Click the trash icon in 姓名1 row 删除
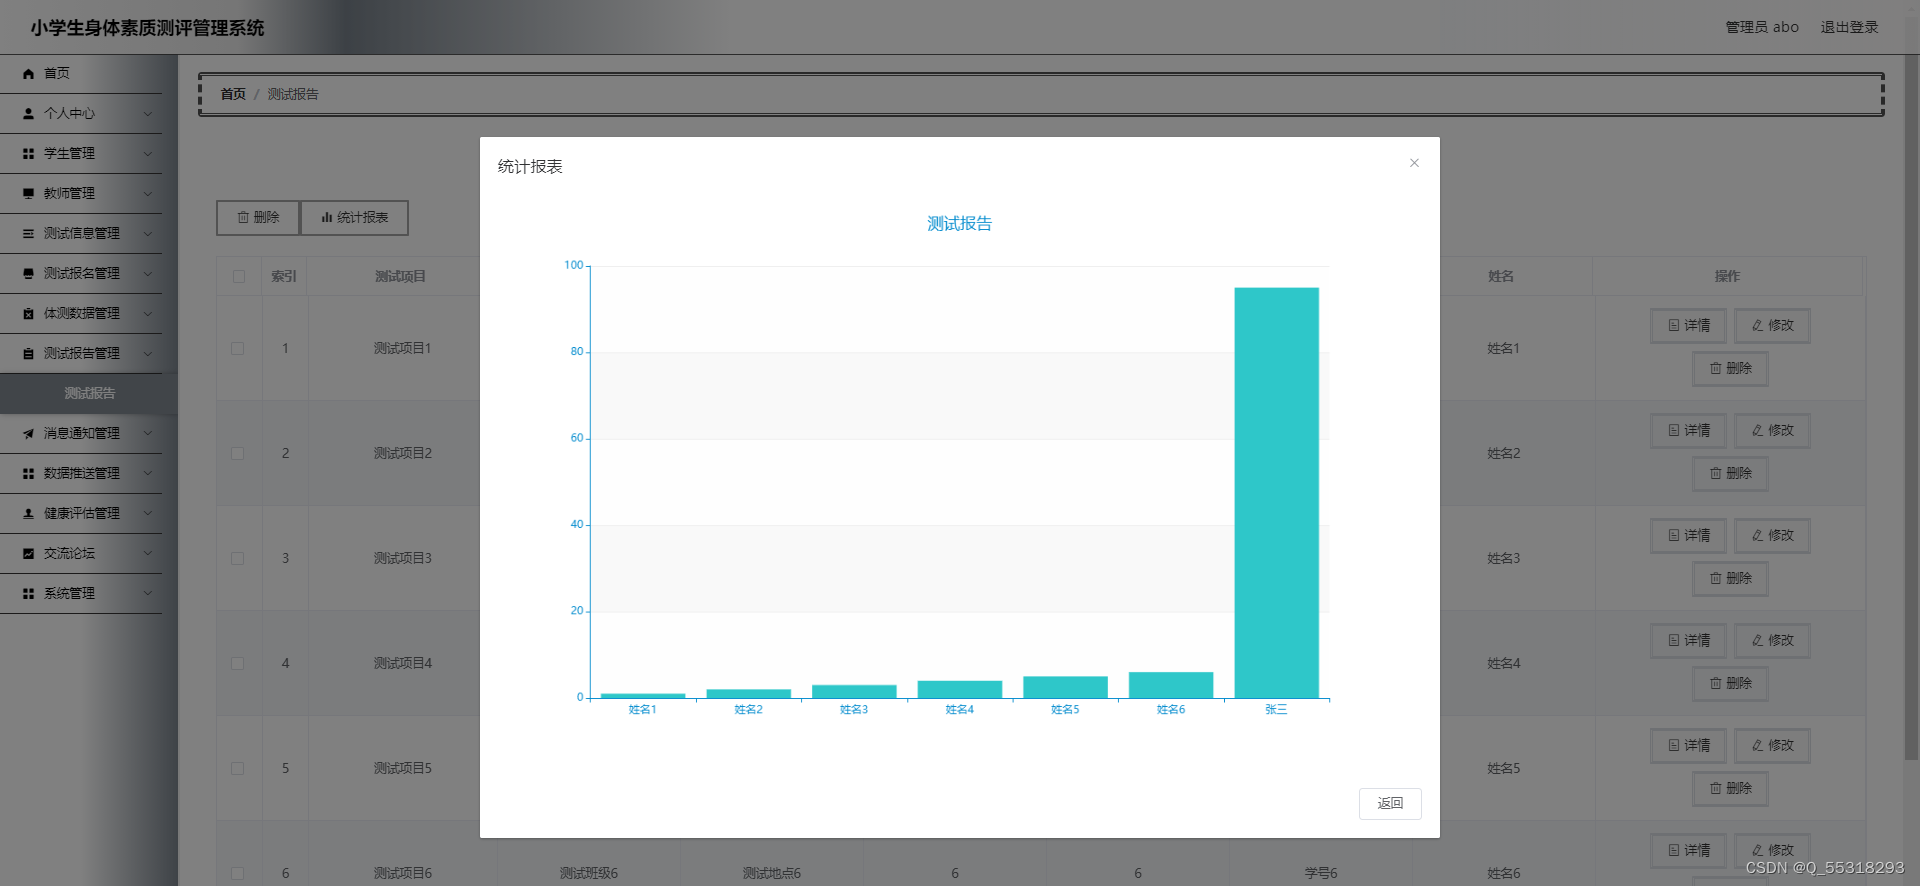The width and height of the screenshot is (1920, 886). pyautogui.click(x=1715, y=368)
